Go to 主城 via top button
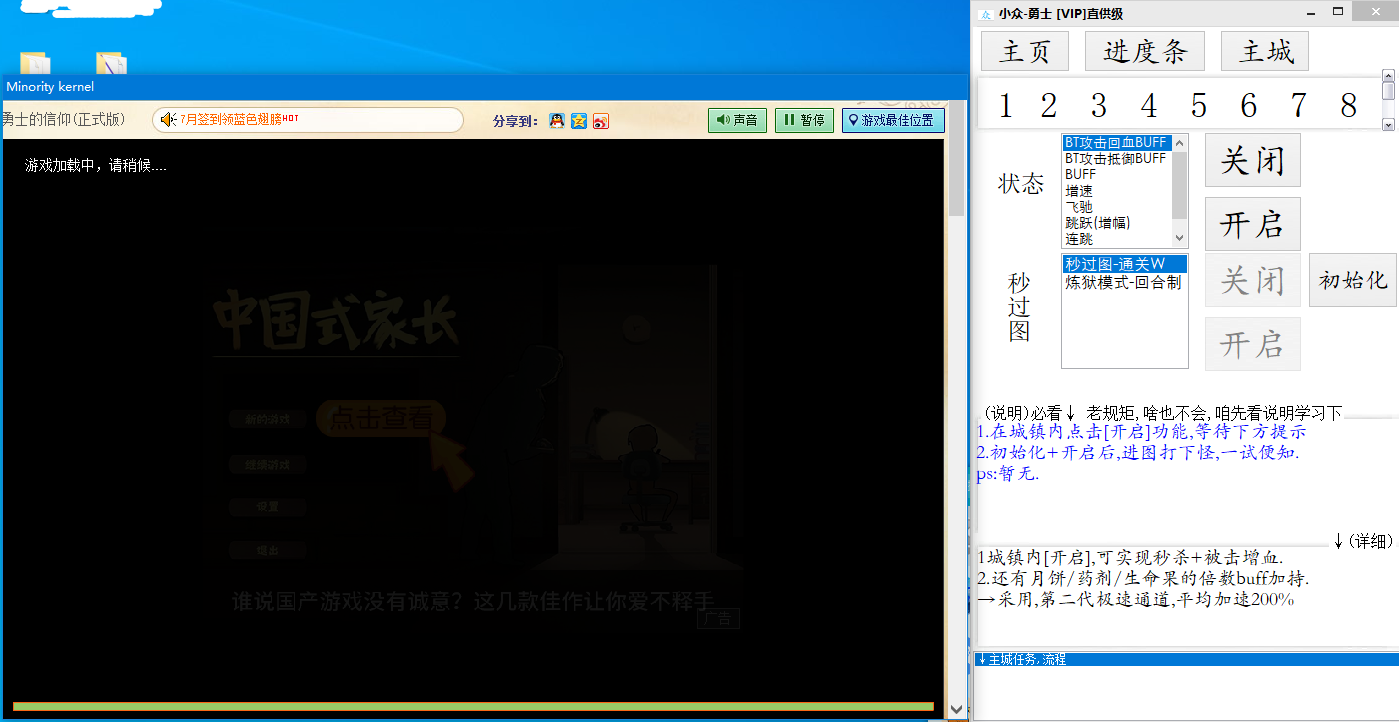The height and width of the screenshot is (722, 1399). tap(1267, 51)
